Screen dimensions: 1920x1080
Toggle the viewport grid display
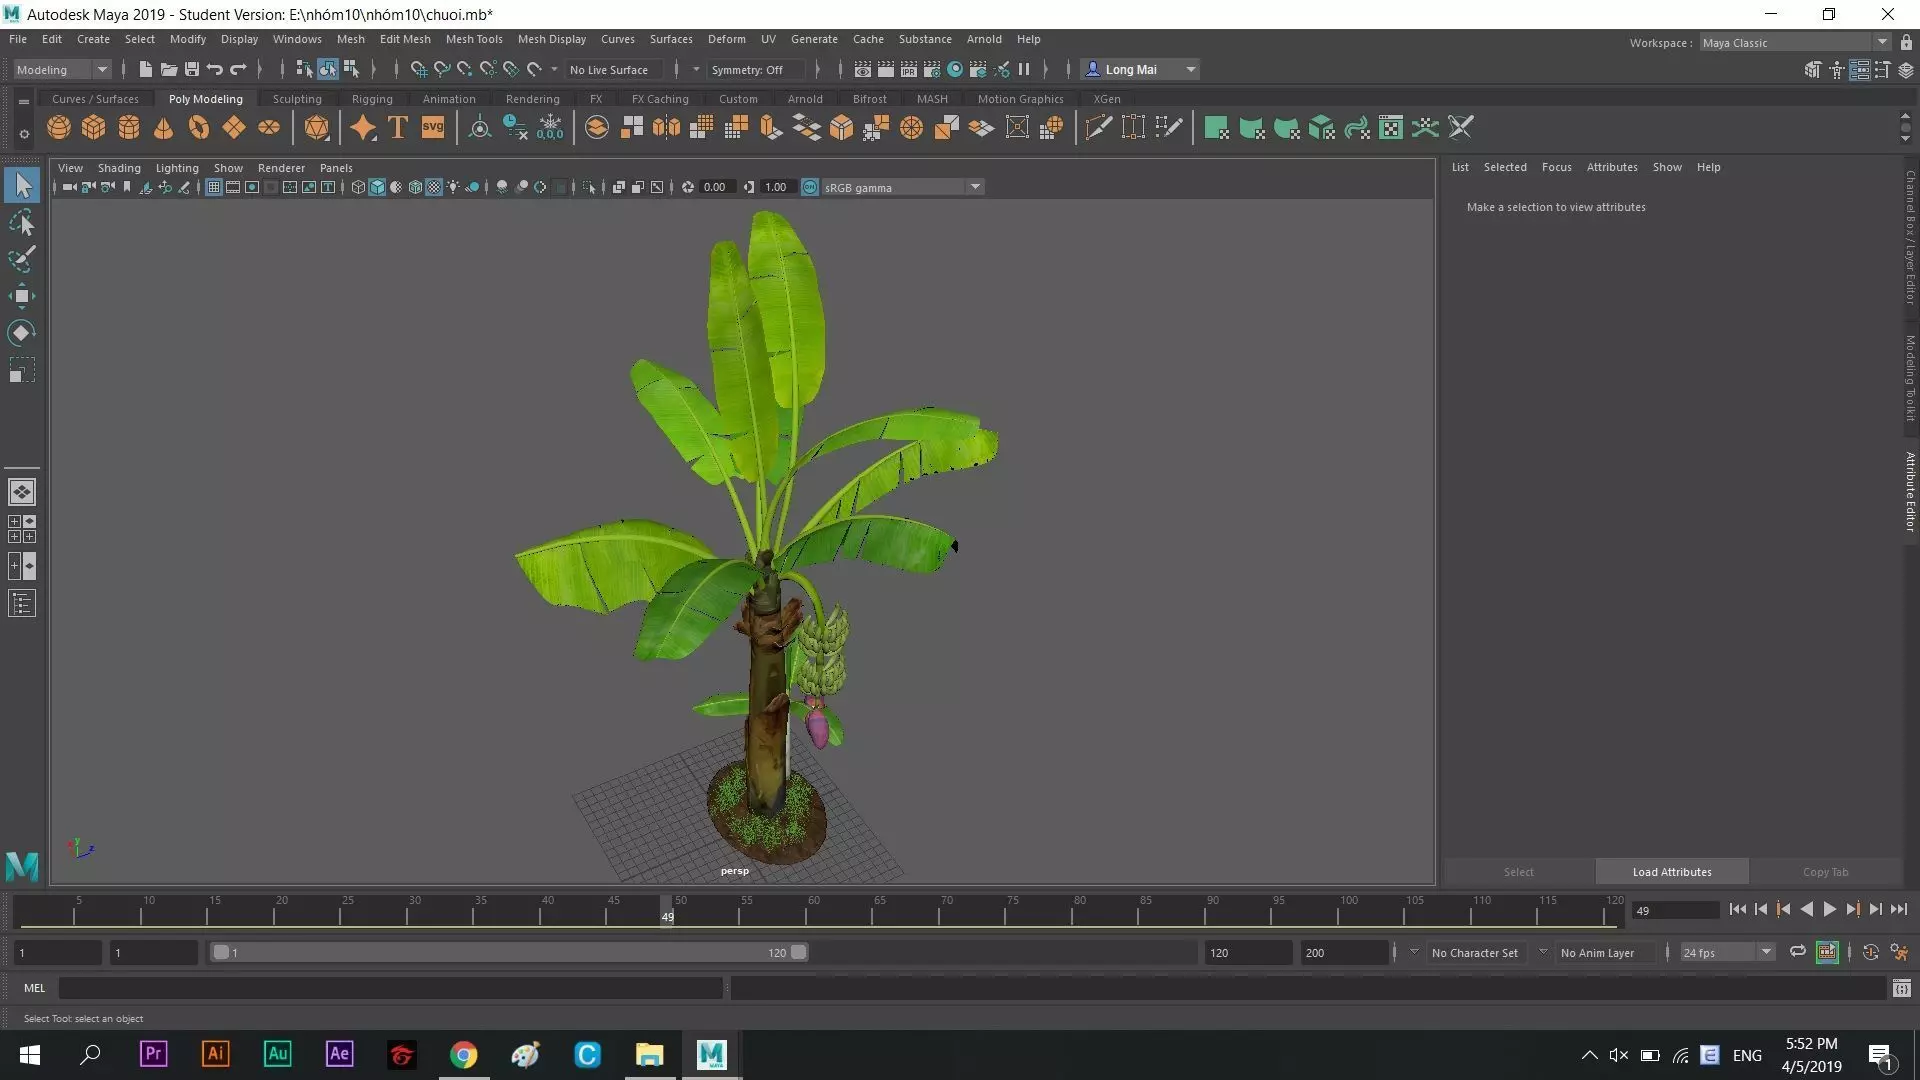[213, 187]
